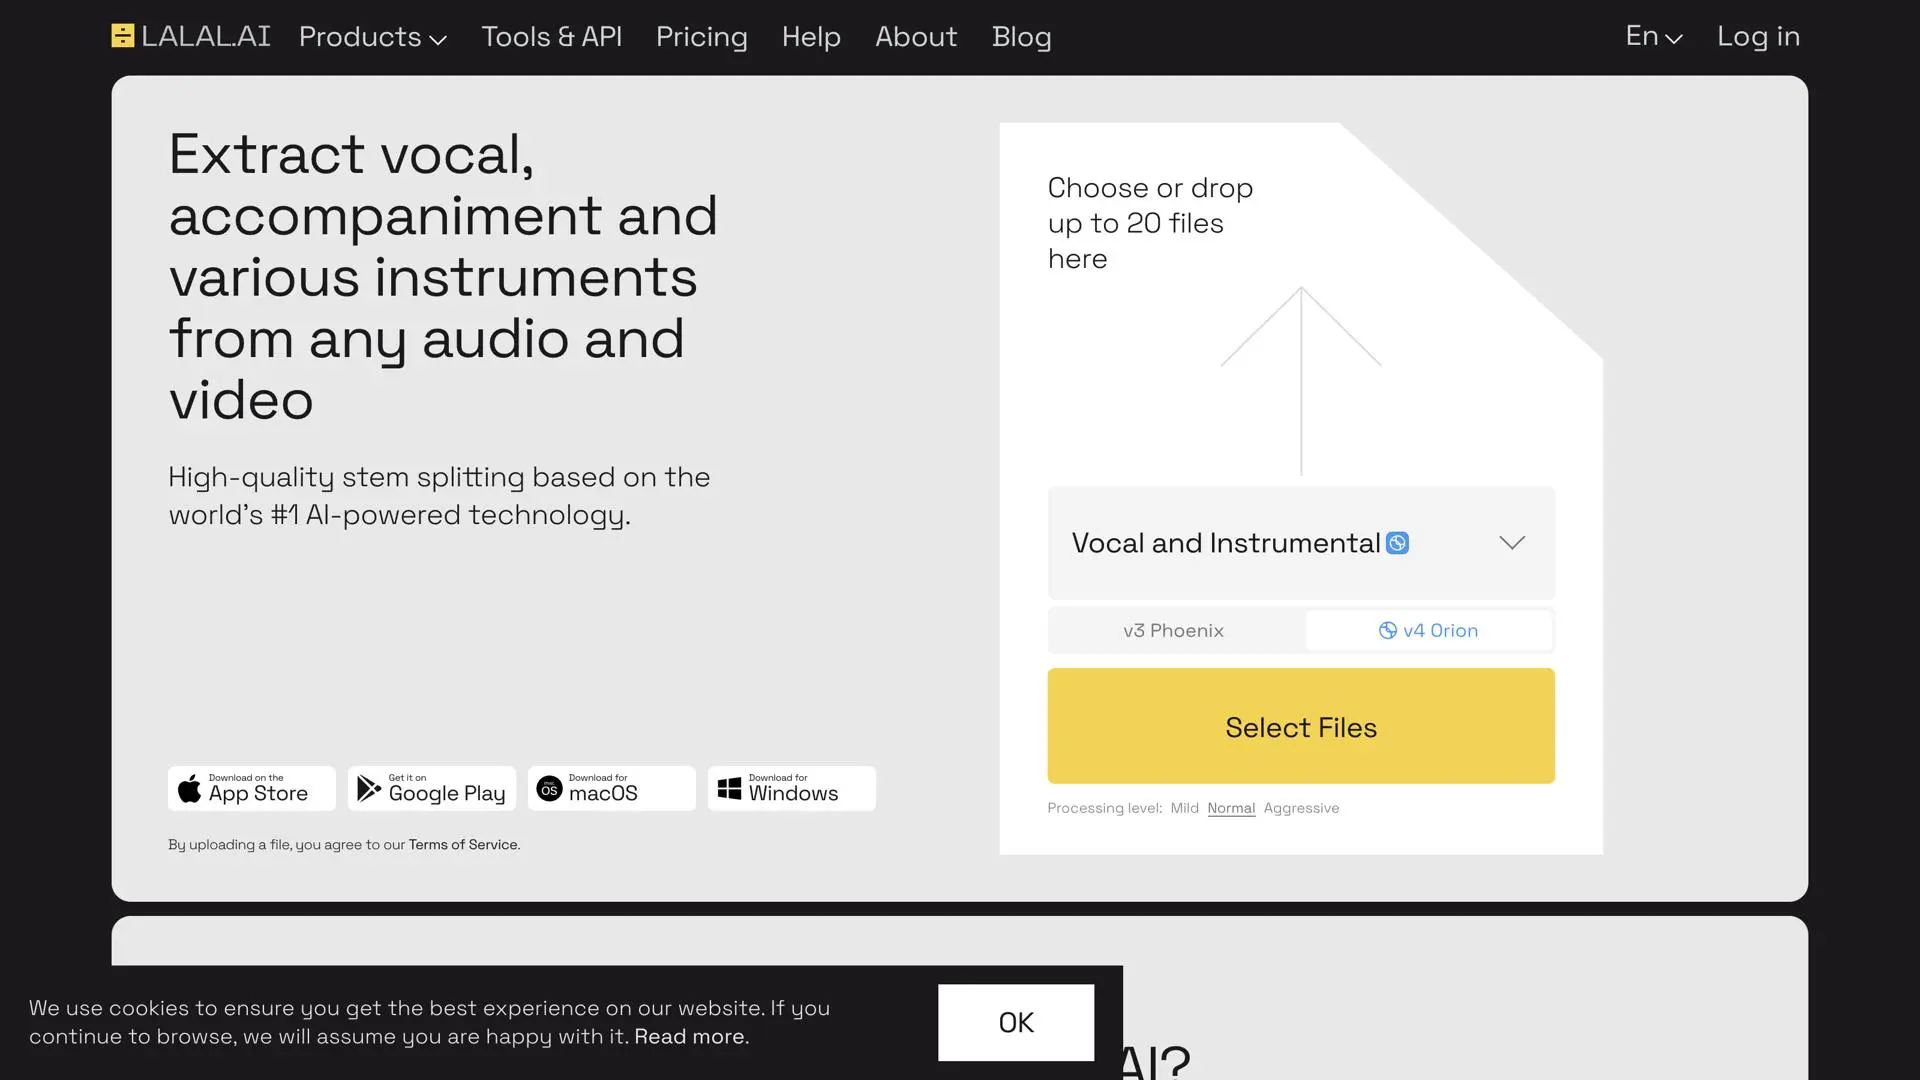Open the Pricing page
1920x1080 pixels.
[702, 37]
